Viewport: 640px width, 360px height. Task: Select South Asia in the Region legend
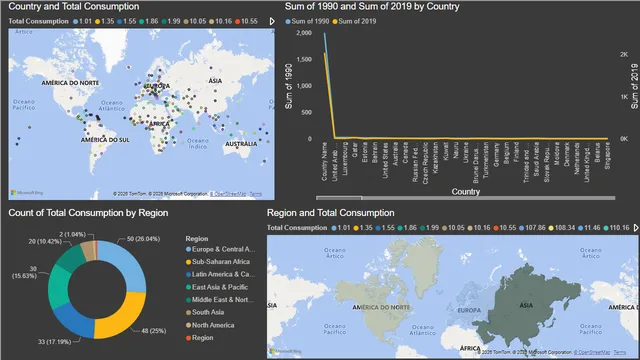[x=205, y=312]
